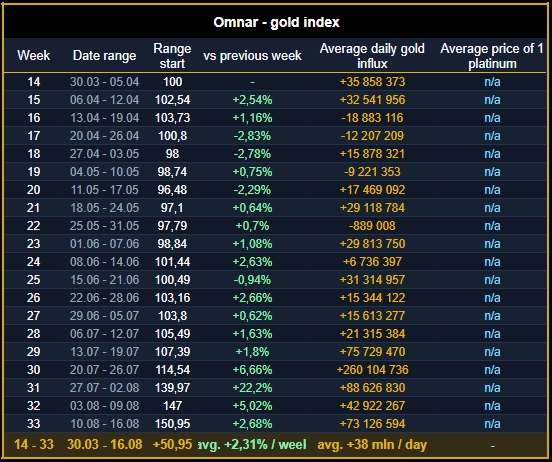Select the 'avg. +38 mln / day' summary
The width and height of the screenshot is (552, 462).
[x=372, y=444]
